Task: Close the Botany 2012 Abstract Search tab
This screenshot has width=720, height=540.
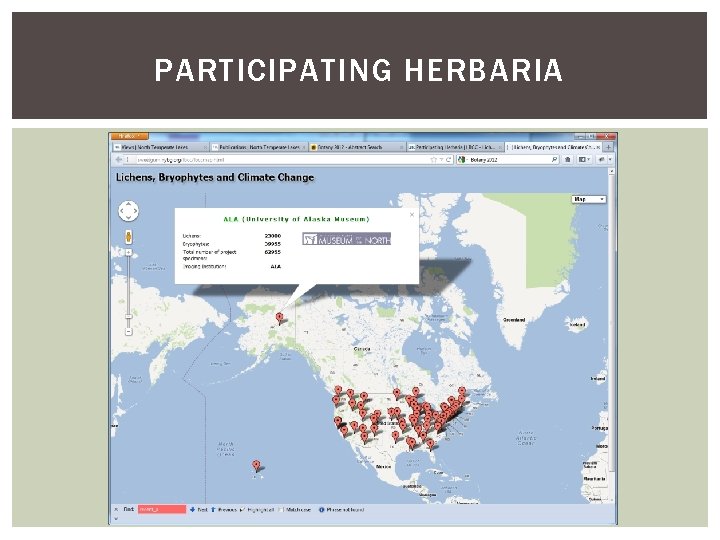Action: (x=401, y=147)
